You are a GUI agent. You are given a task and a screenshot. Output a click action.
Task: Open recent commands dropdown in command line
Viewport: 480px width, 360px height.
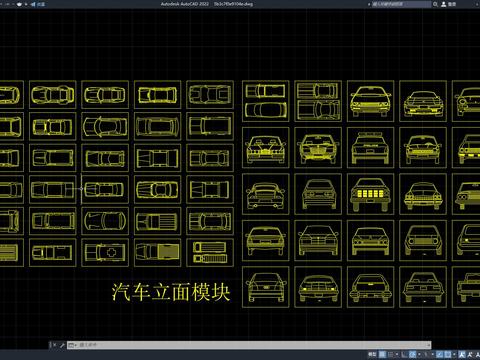tap(72, 345)
